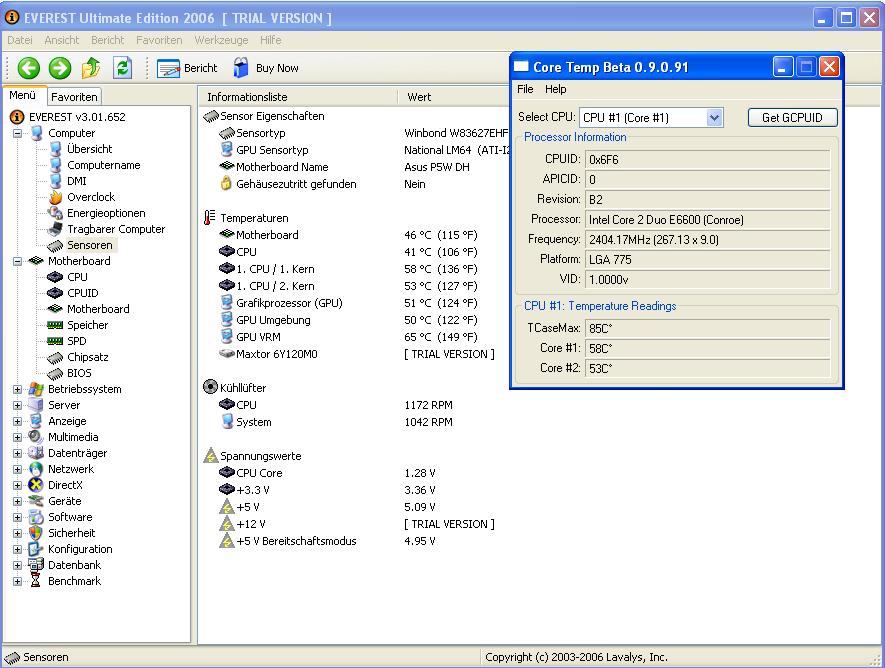The image size is (885, 668).
Task: Click the Tragbarer Computer laptop icon
Action: [55, 229]
